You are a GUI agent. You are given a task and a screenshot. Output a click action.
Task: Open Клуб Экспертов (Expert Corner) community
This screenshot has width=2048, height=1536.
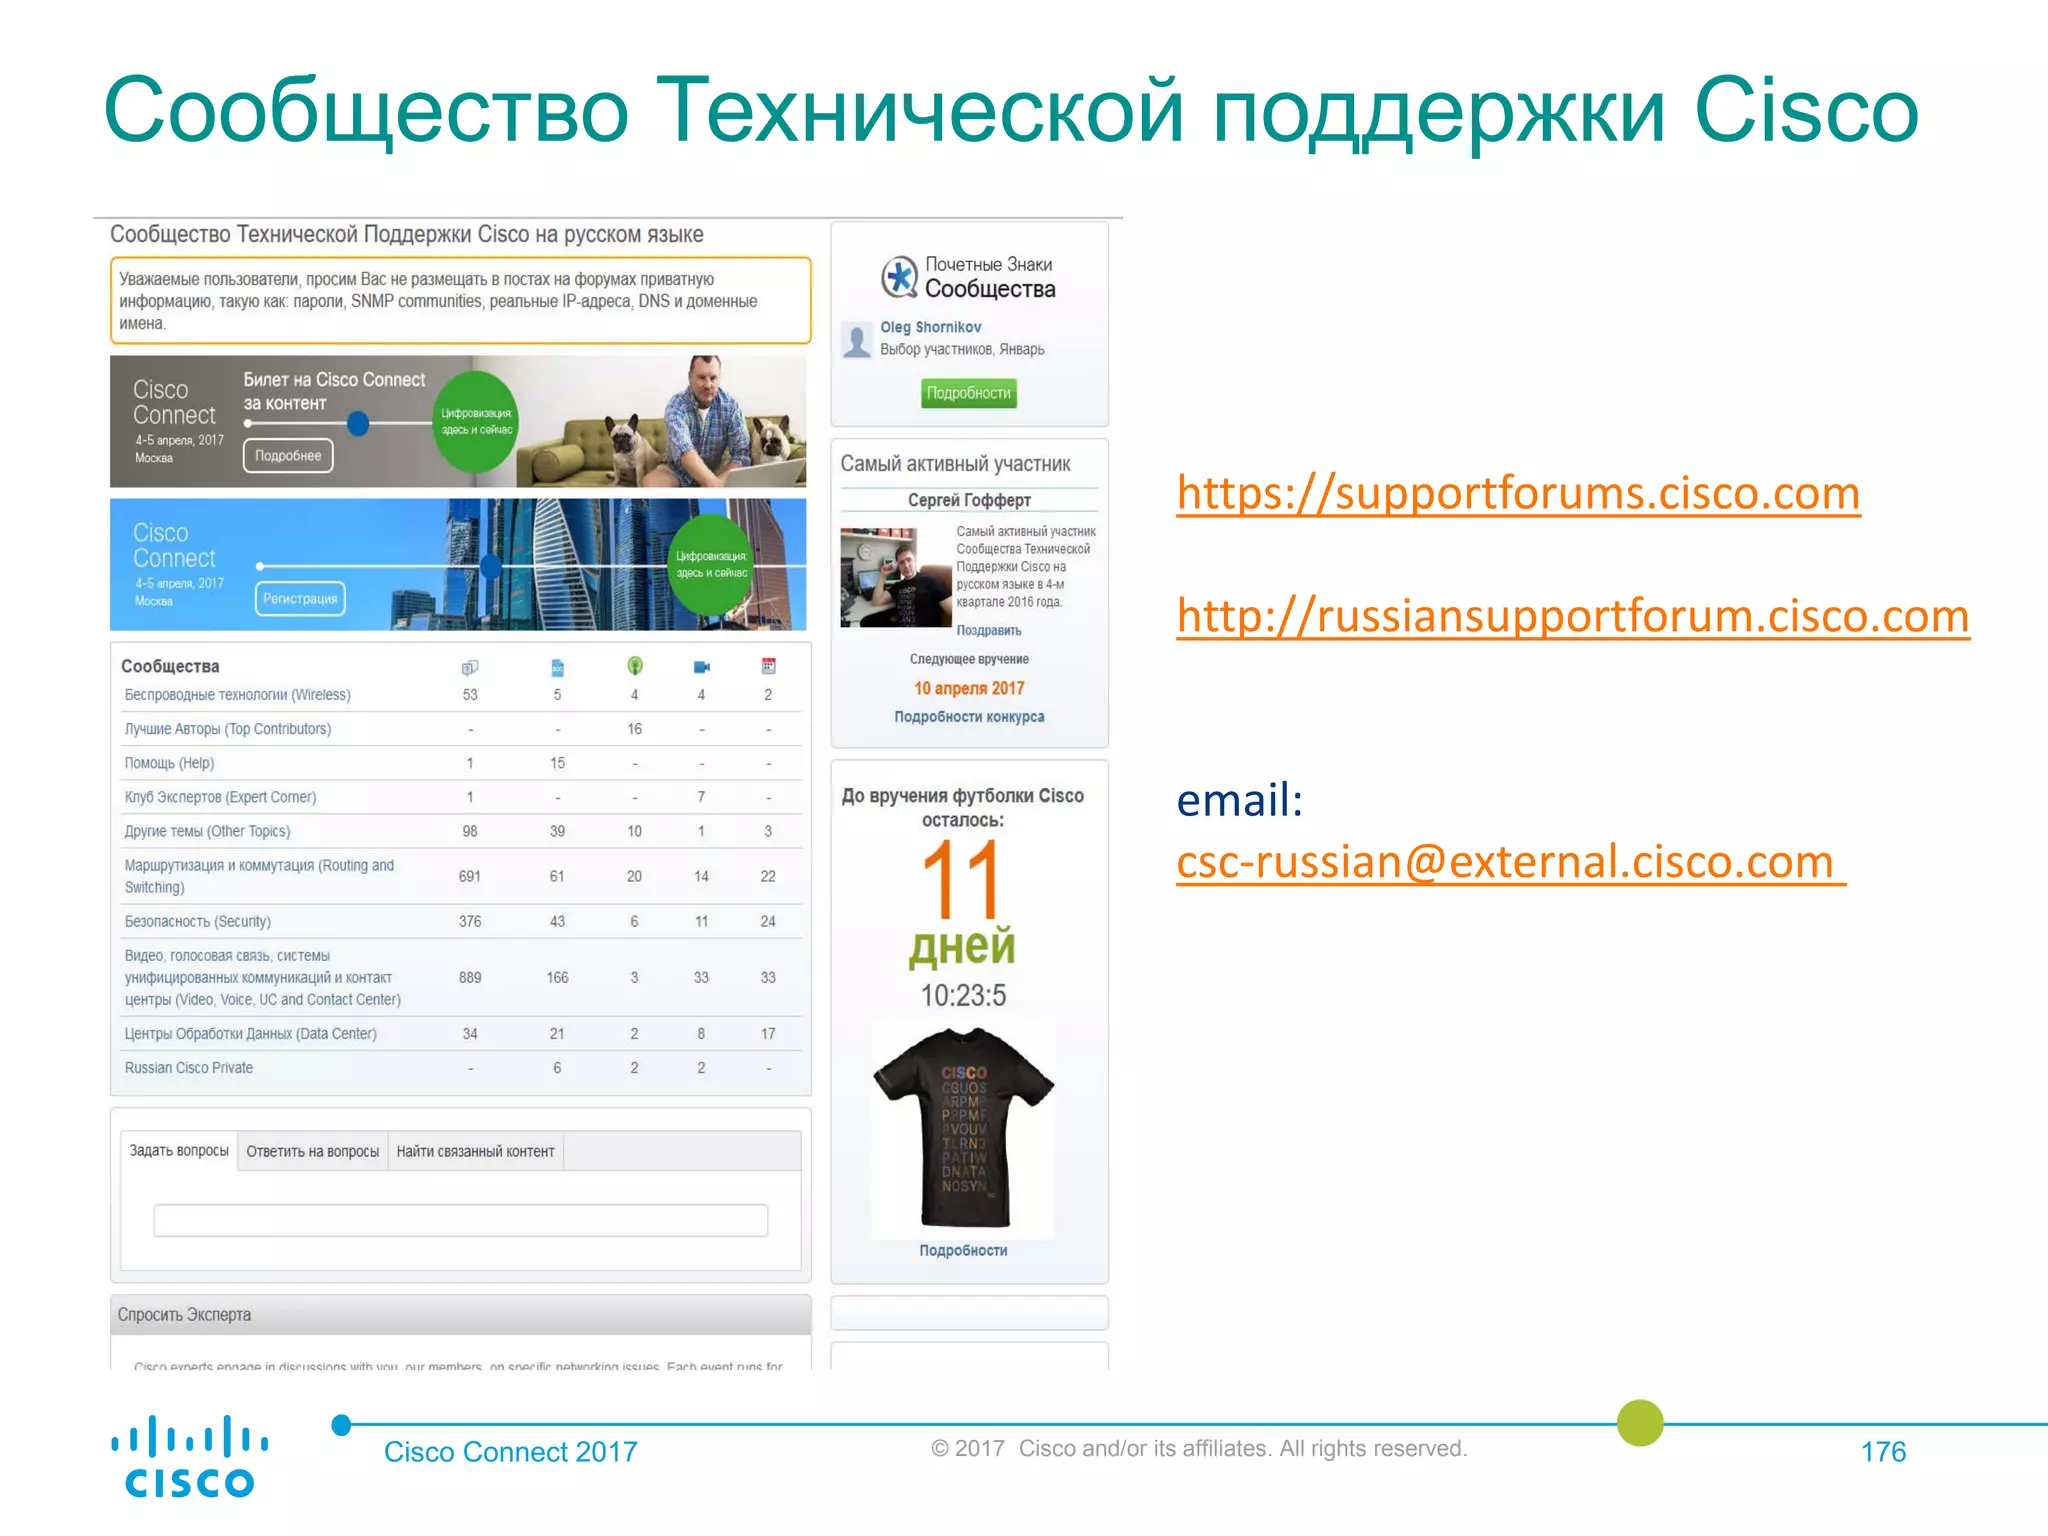220,797
